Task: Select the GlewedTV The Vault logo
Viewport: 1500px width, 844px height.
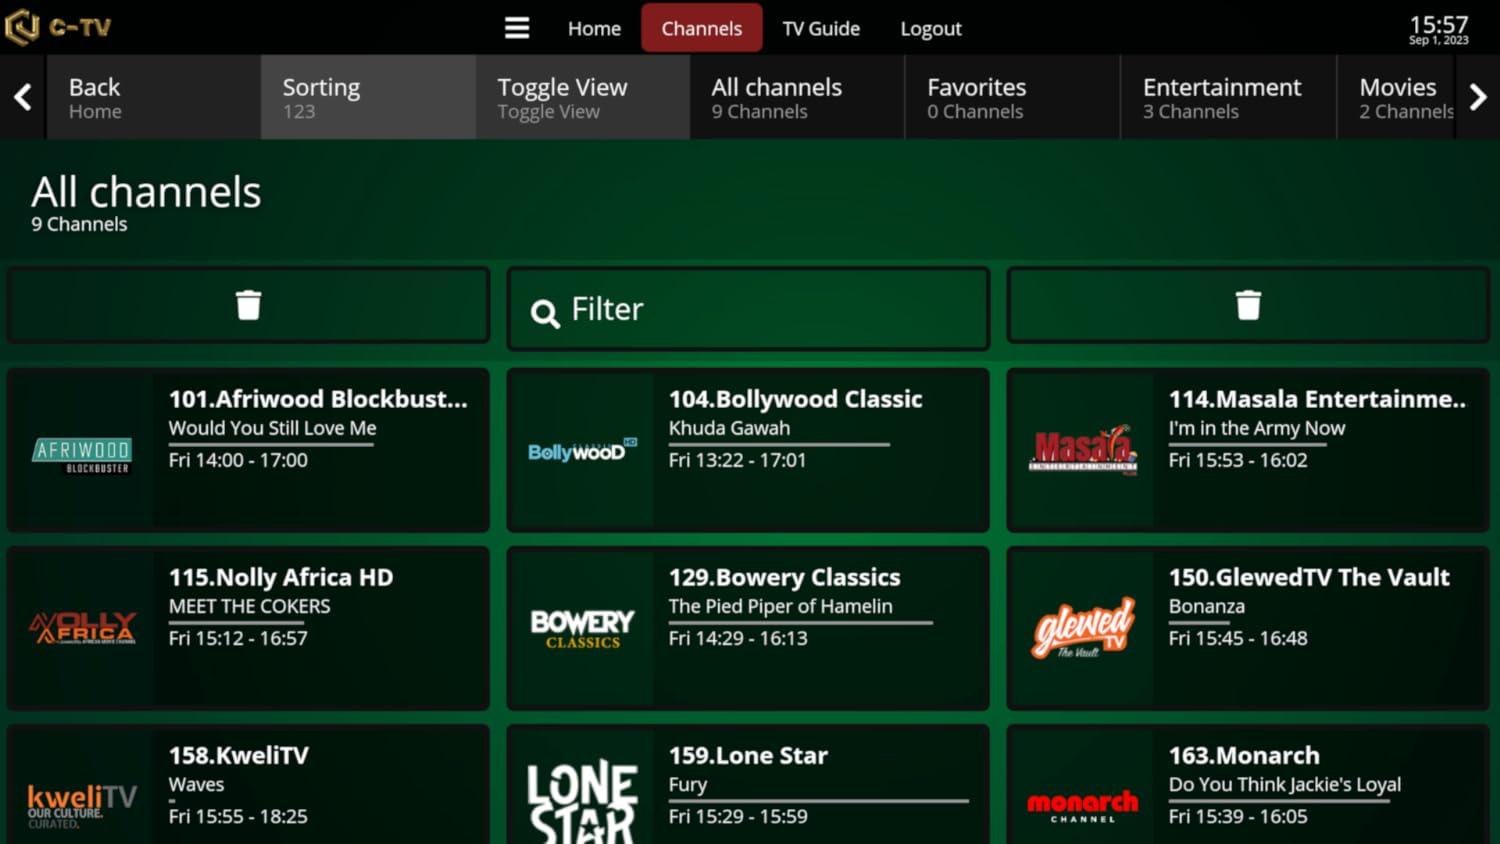Action: [1081, 628]
